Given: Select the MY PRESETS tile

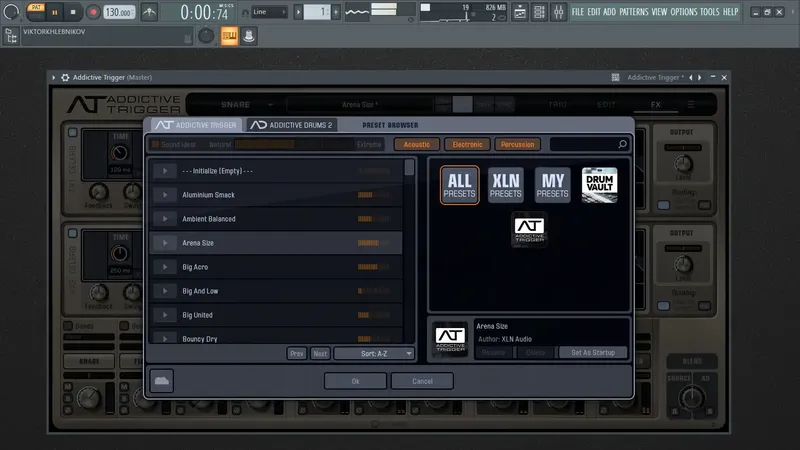Looking at the screenshot, I should point(553,185).
